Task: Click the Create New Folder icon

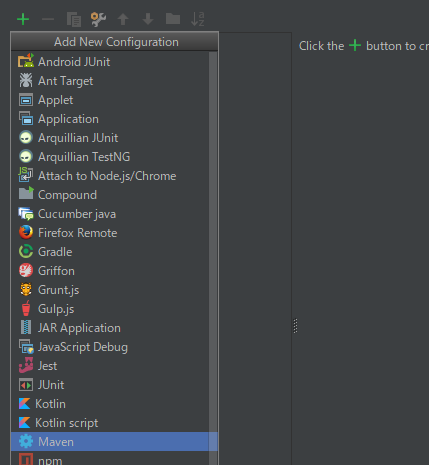Action: (173, 19)
